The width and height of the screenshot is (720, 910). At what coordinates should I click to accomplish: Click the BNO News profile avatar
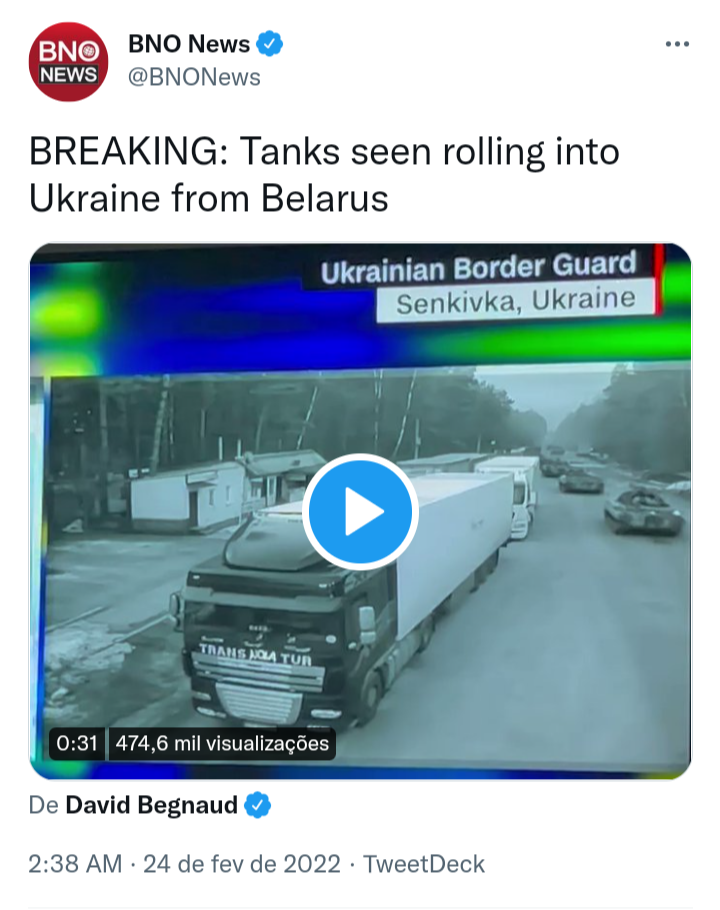(x=68, y=62)
